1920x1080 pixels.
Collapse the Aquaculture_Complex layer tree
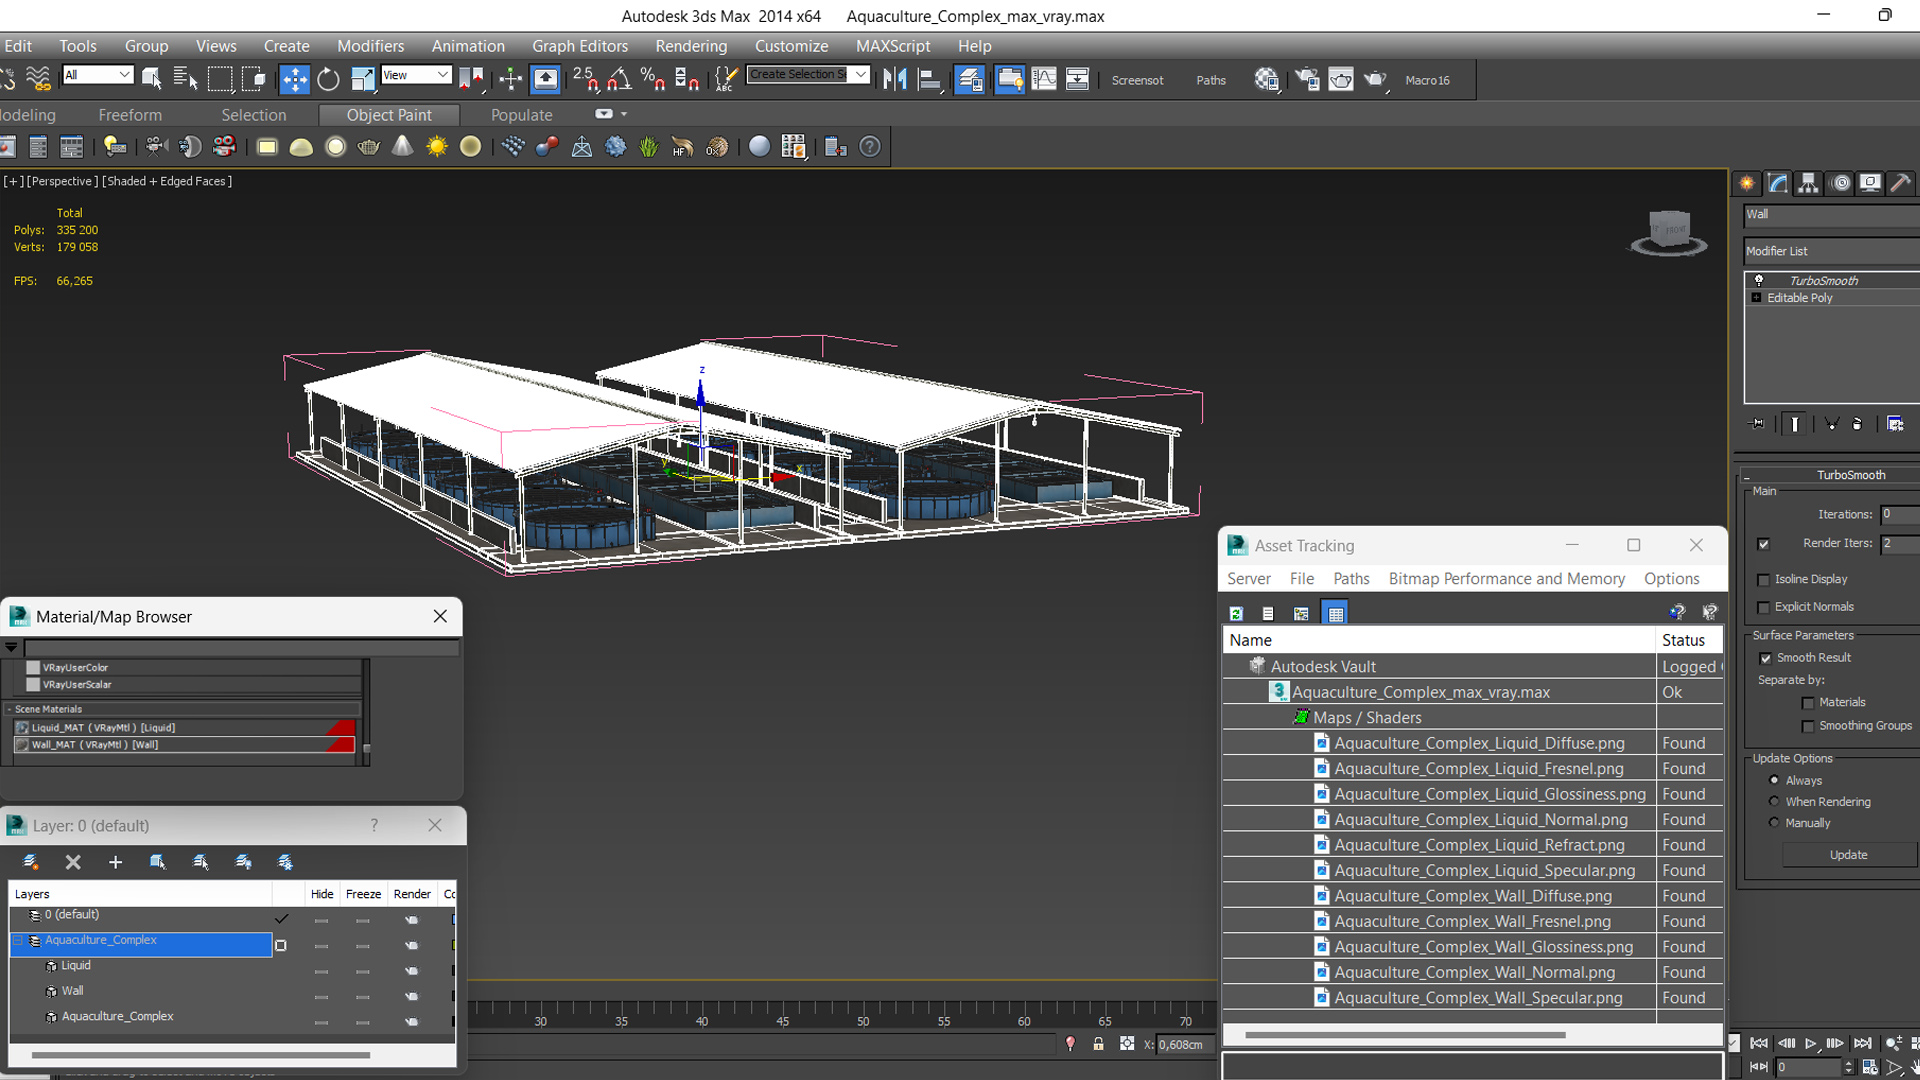[x=17, y=941]
